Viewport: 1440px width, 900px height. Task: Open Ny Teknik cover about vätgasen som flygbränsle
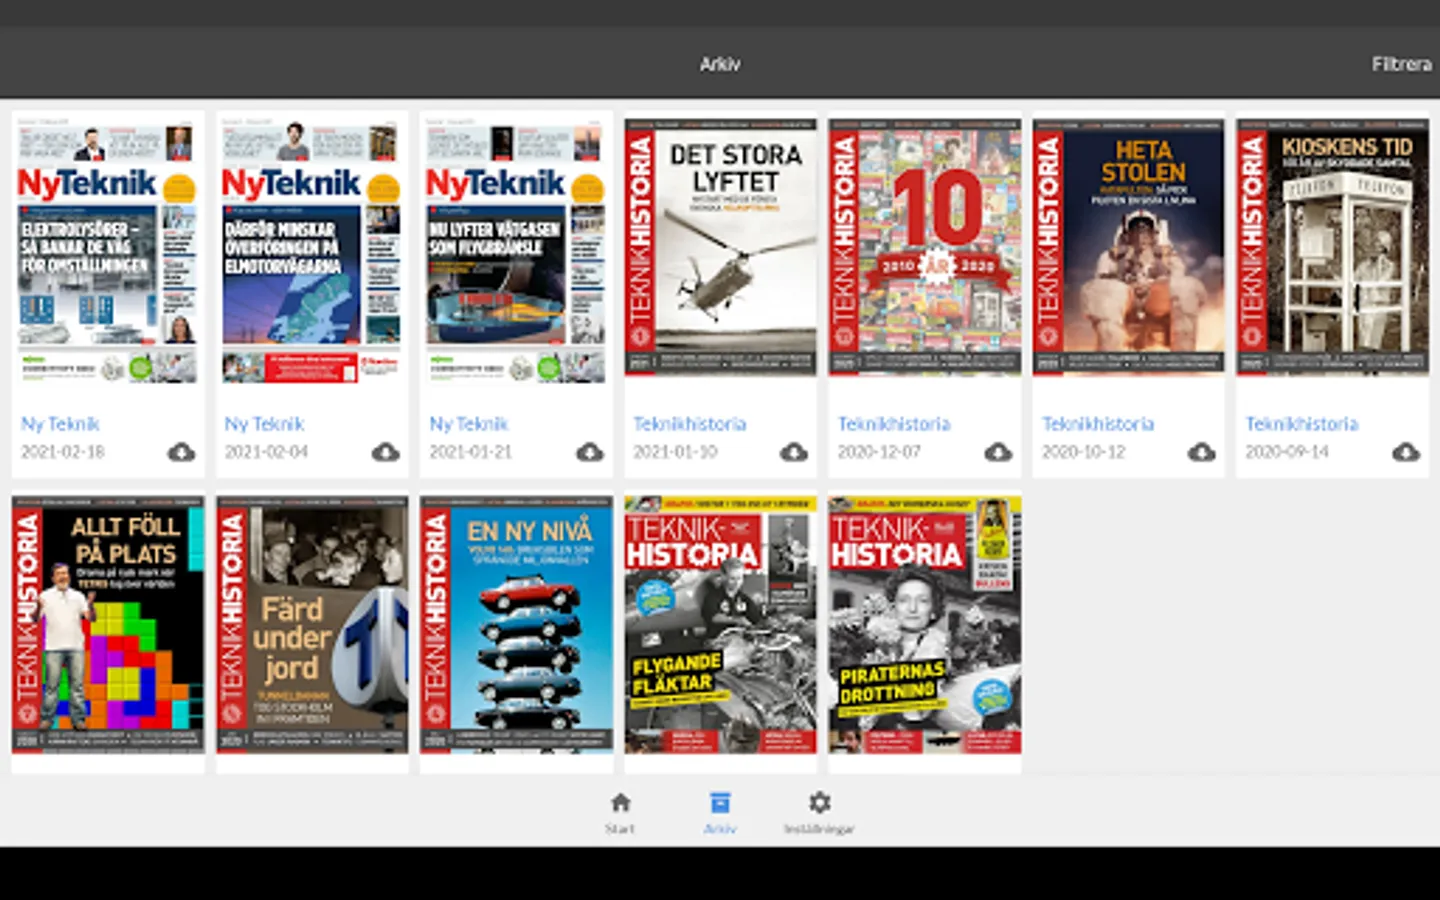pyautogui.click(x=516, y=250)
